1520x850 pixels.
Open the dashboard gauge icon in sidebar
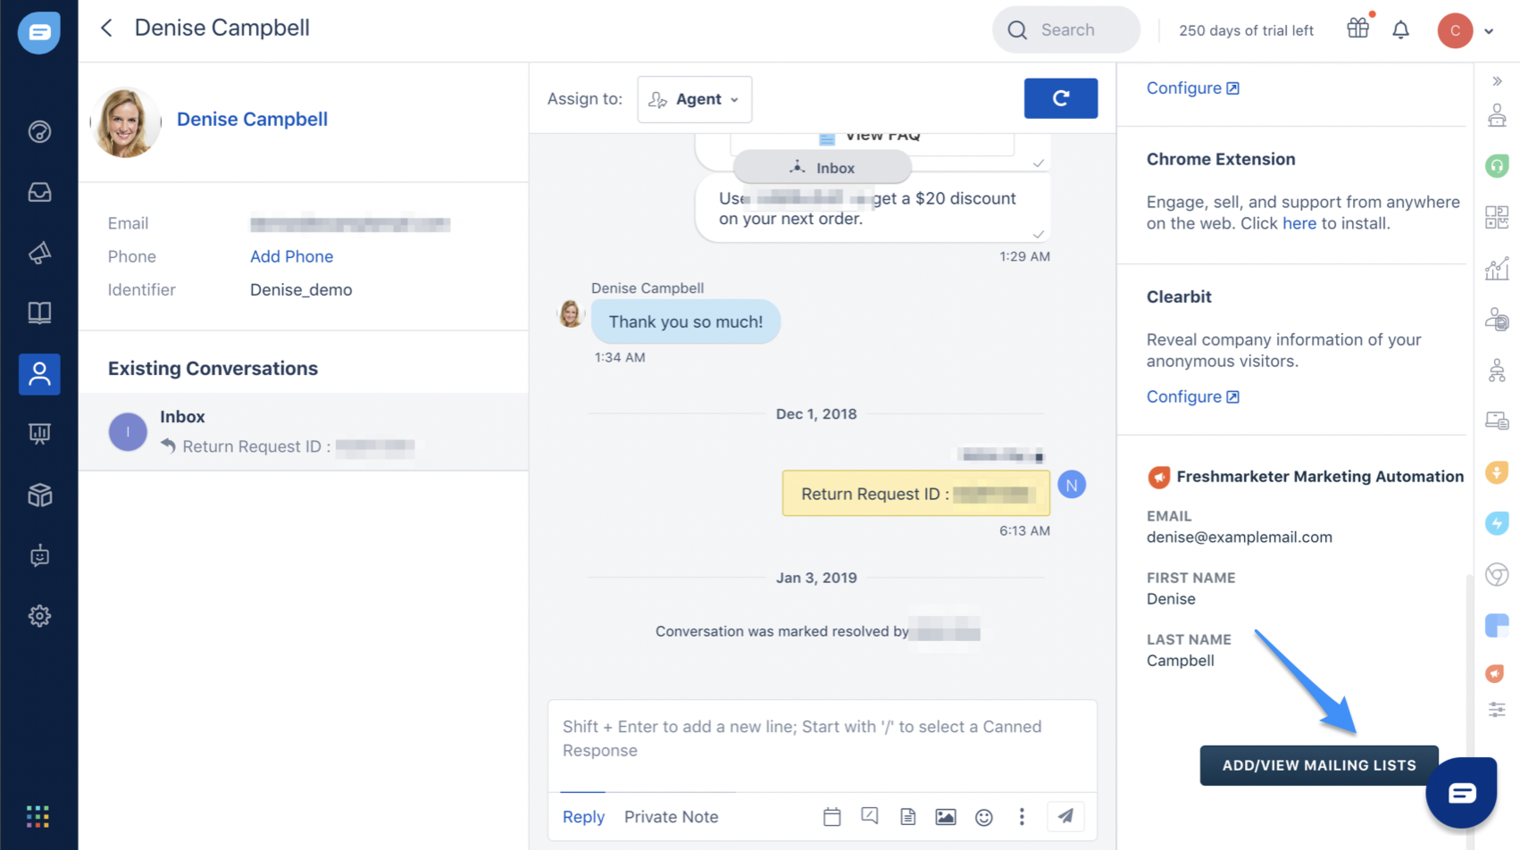[x=39, y=131]
